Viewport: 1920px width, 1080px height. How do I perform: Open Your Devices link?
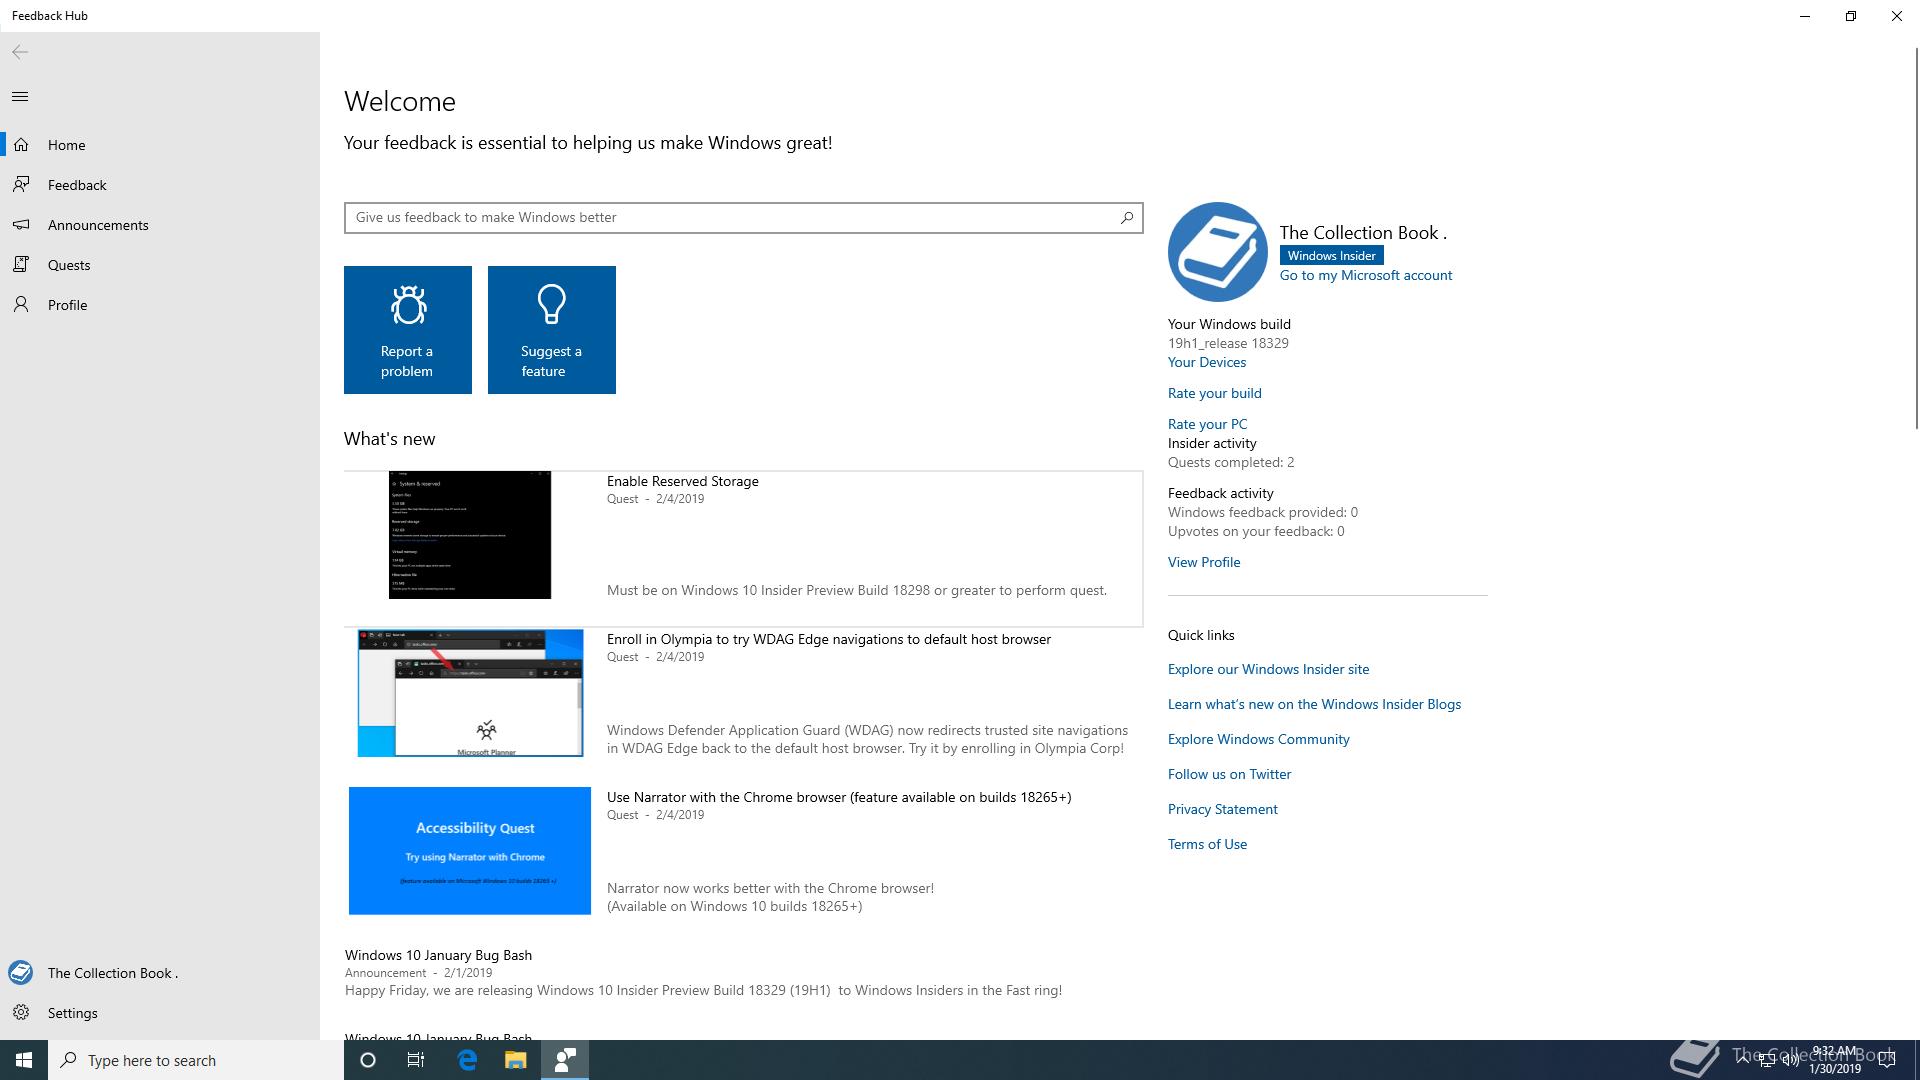(1207, 362)
